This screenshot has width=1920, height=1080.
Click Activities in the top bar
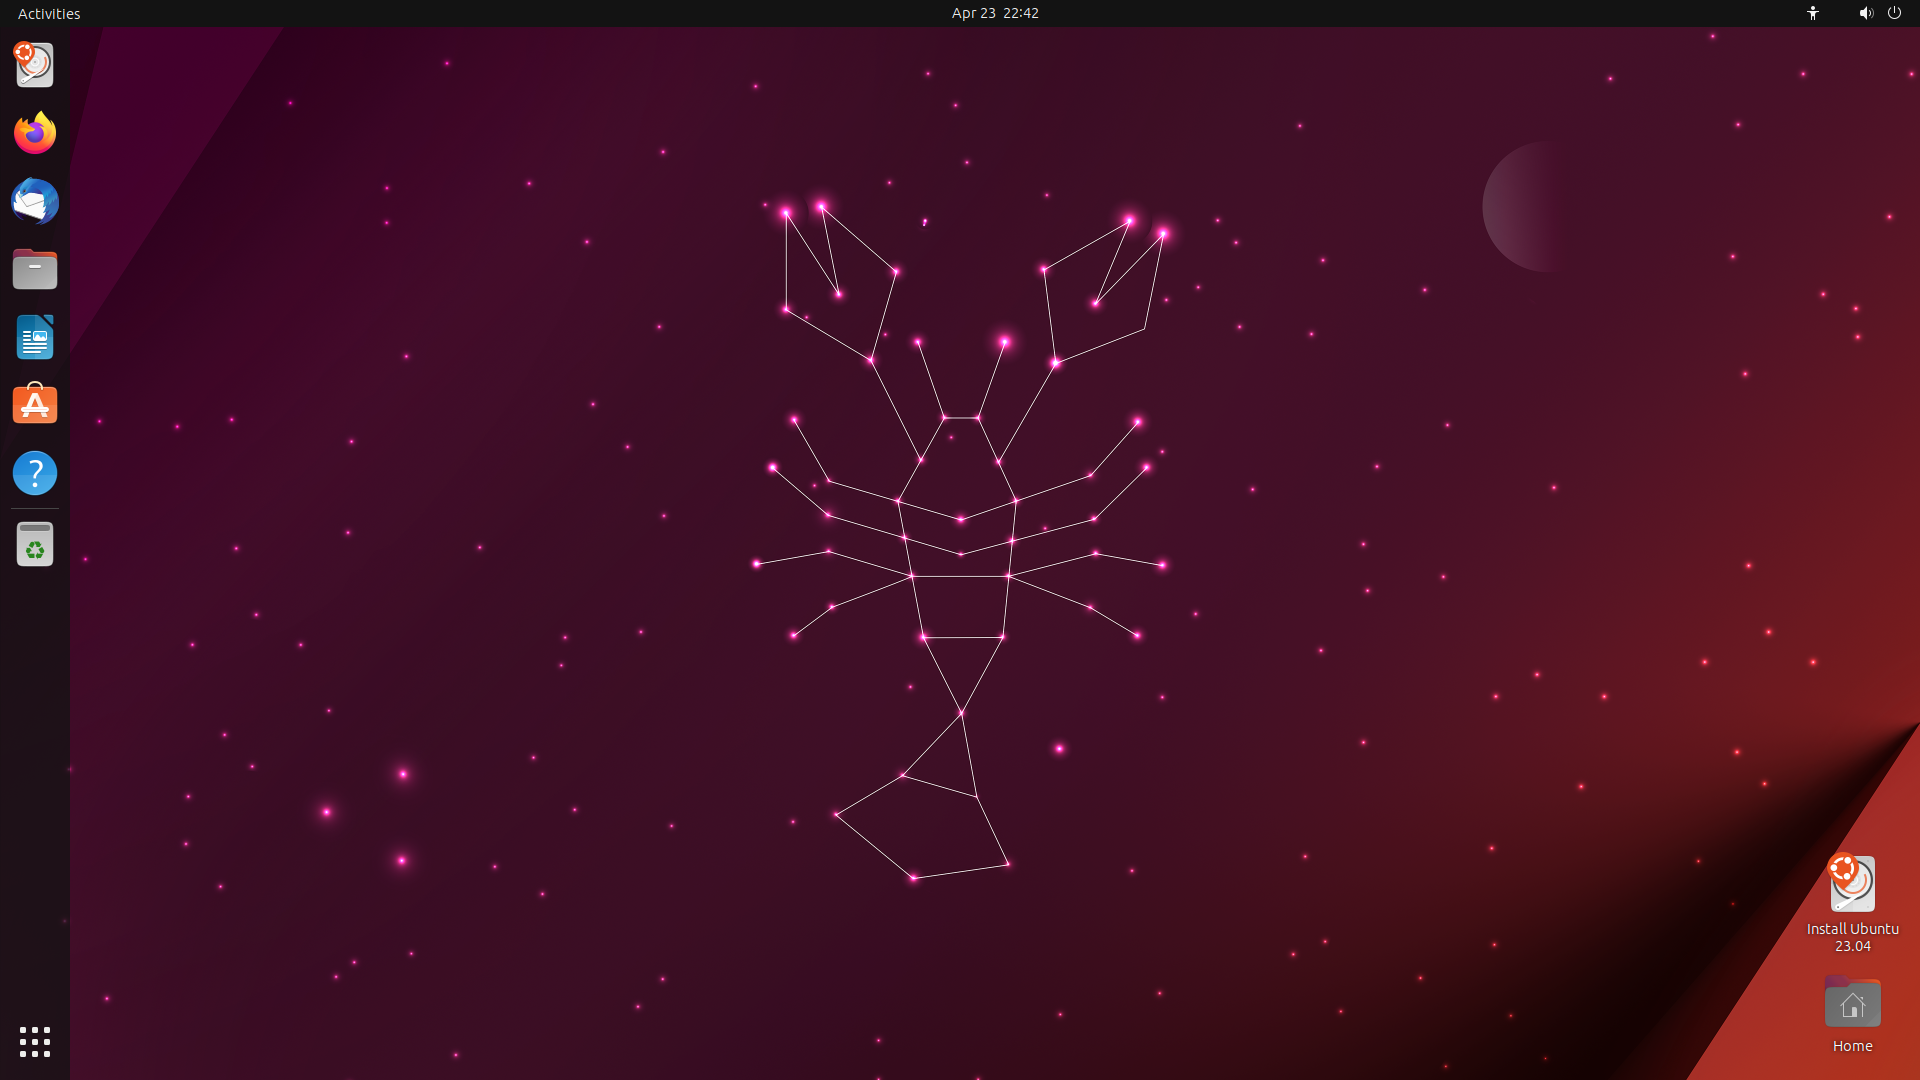tap(48, 13)
